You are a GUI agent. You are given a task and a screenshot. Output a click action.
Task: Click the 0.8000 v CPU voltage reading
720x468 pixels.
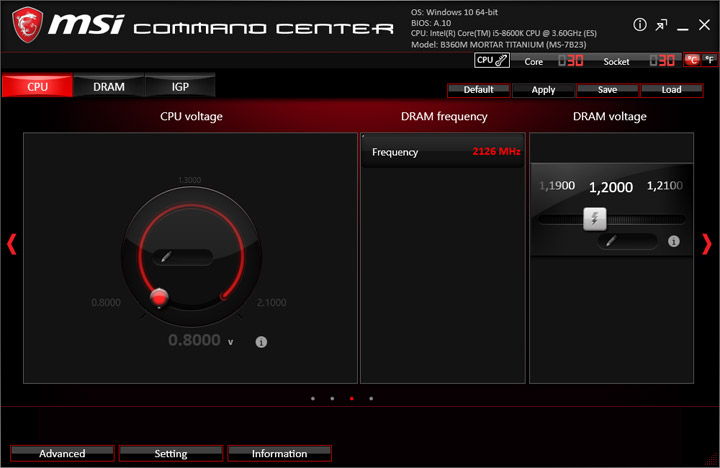tap(201, 340)
